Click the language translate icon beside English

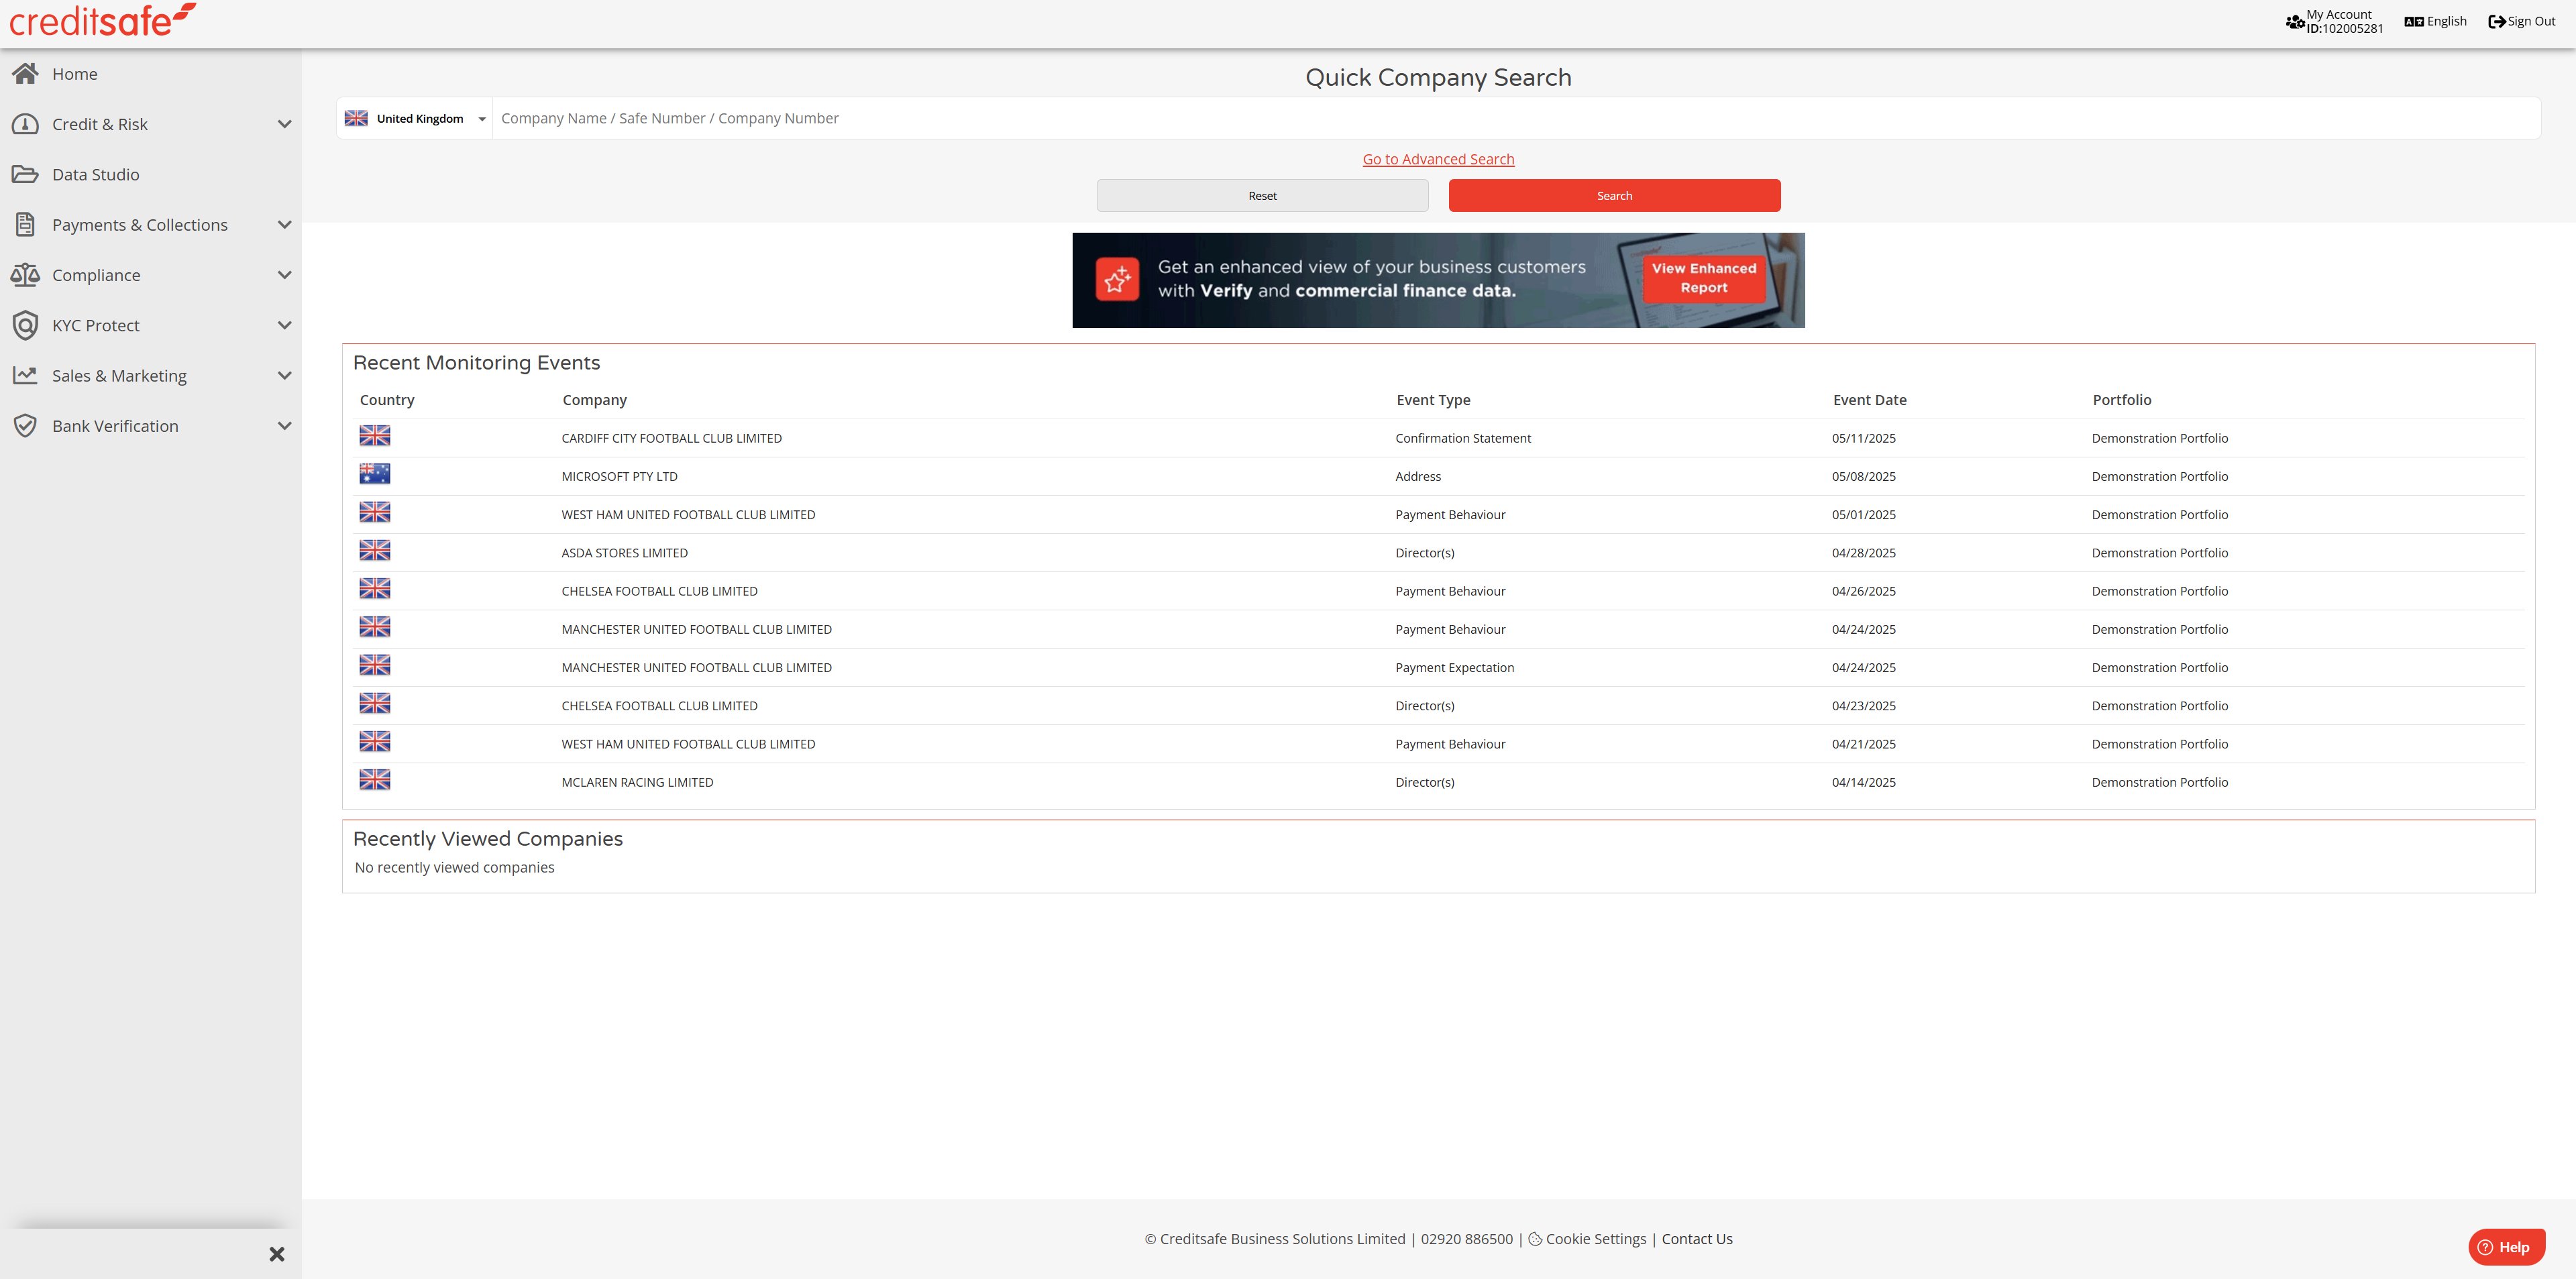point(2413,21)
